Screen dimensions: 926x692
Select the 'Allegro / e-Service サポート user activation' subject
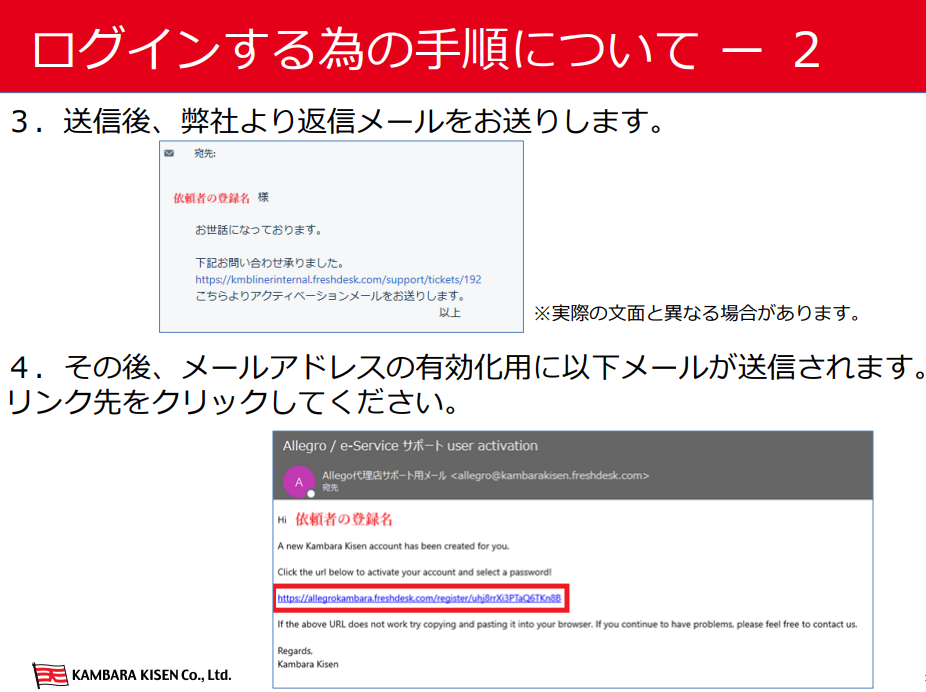pyautogui.click(x=410, y=446)
